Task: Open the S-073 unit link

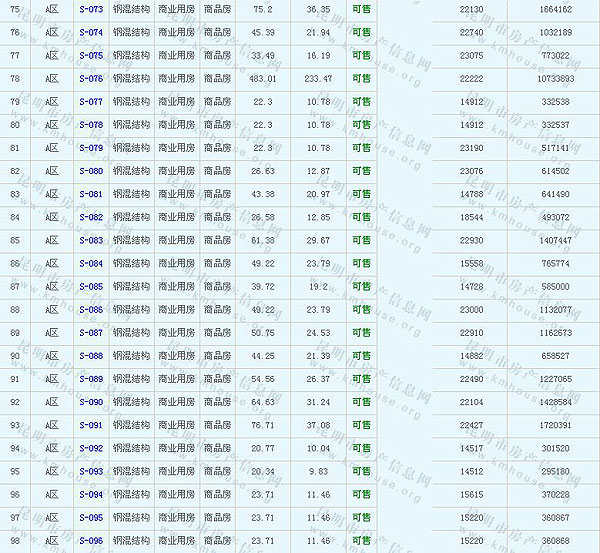Action: pos(90,9)
